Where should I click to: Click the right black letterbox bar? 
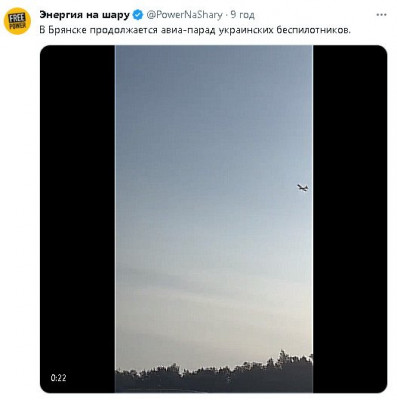[x=350, y=219]
